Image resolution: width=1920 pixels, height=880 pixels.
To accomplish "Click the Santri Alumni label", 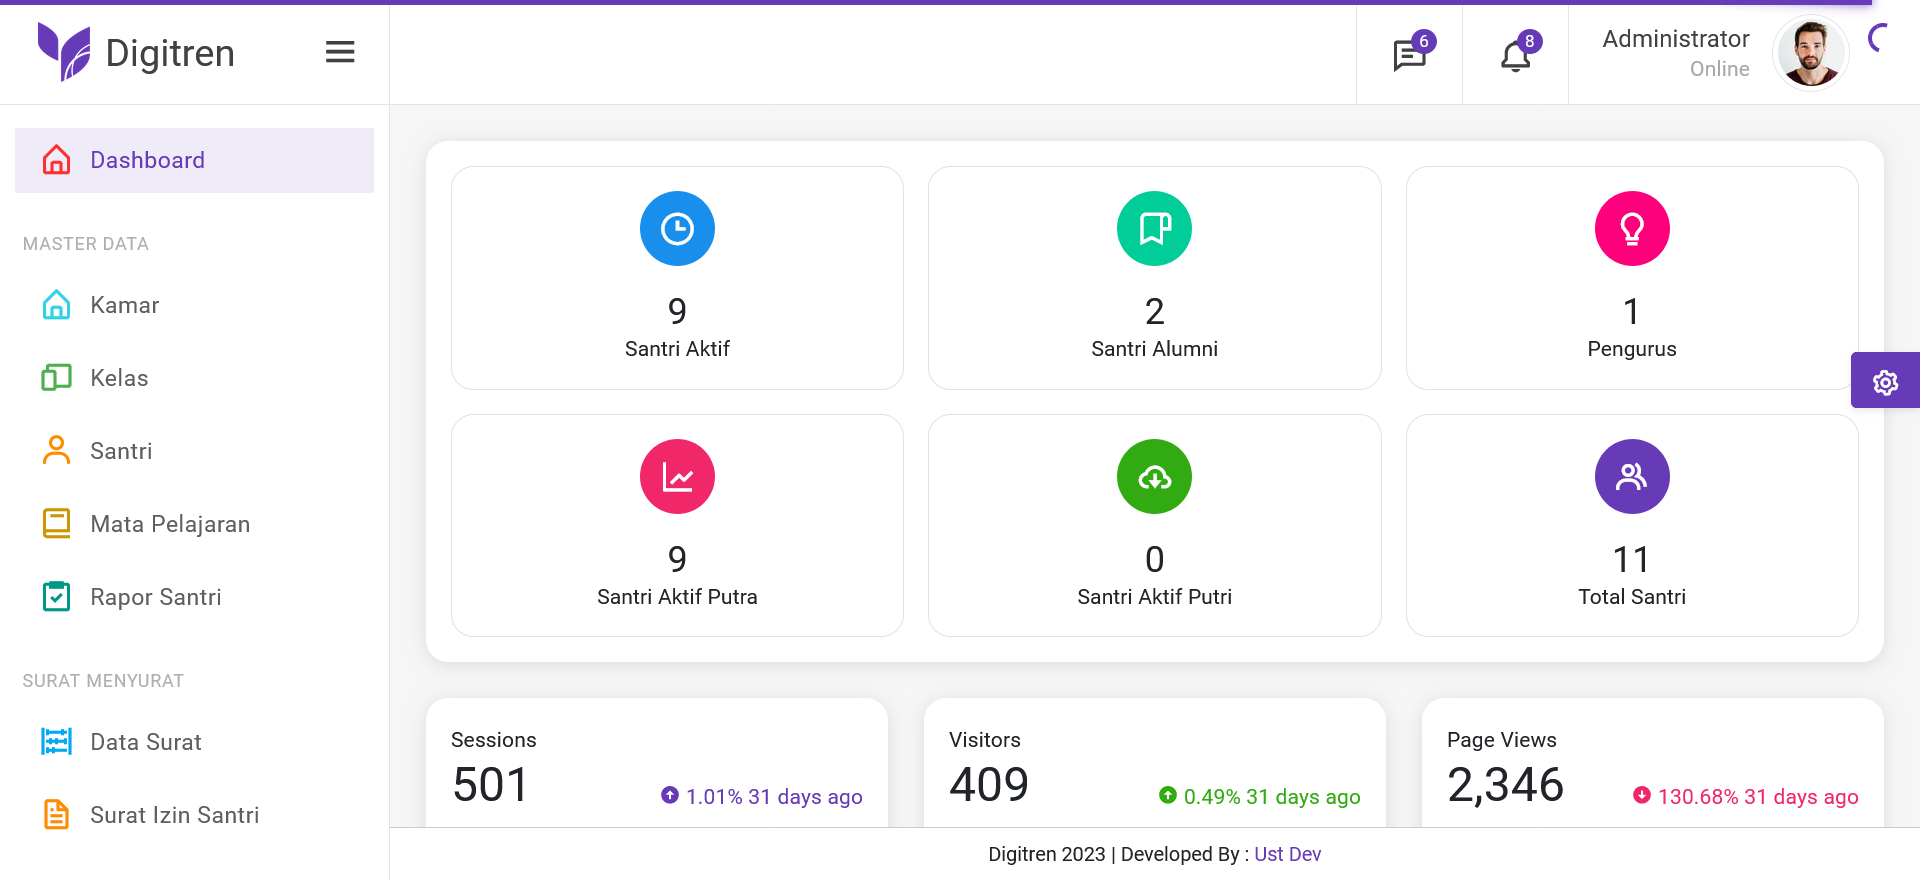I will click(1154, 349).
